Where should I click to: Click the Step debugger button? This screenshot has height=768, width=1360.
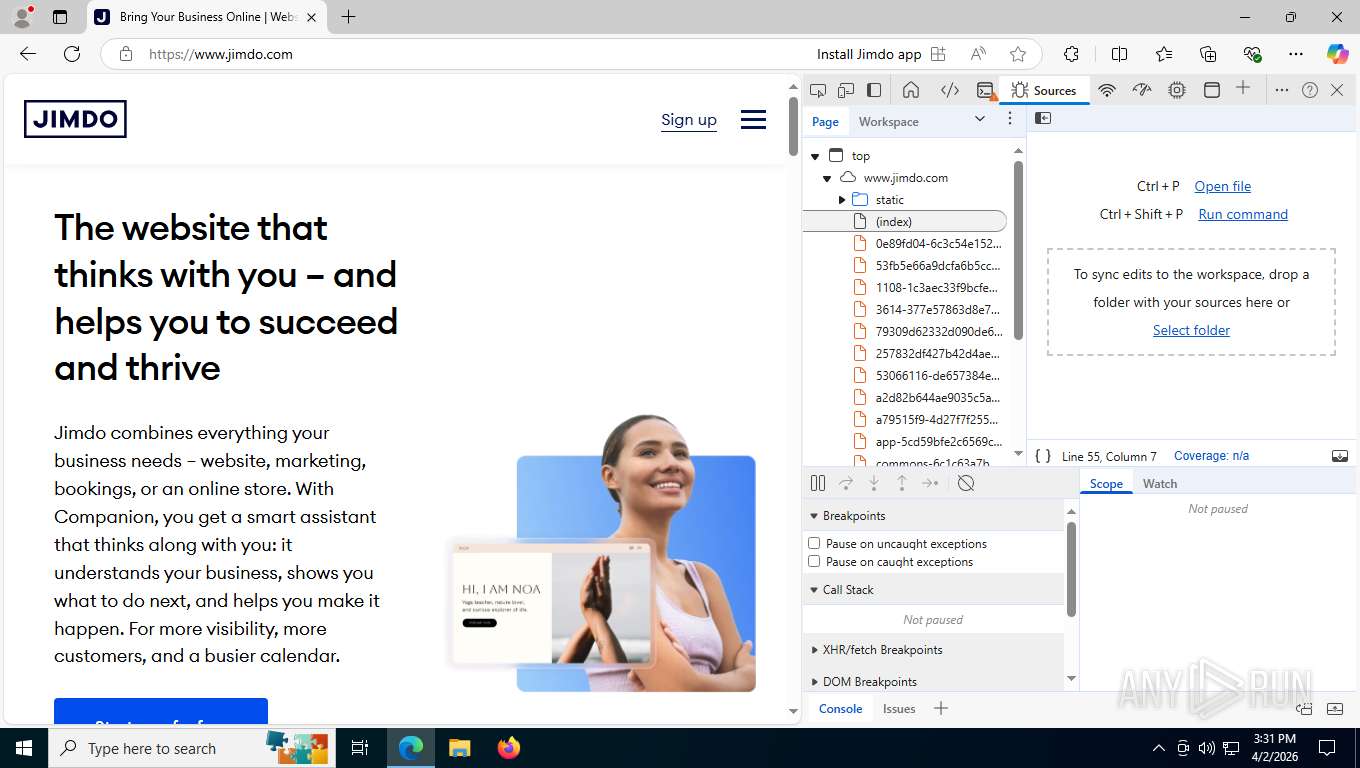[x=930, y=483]
